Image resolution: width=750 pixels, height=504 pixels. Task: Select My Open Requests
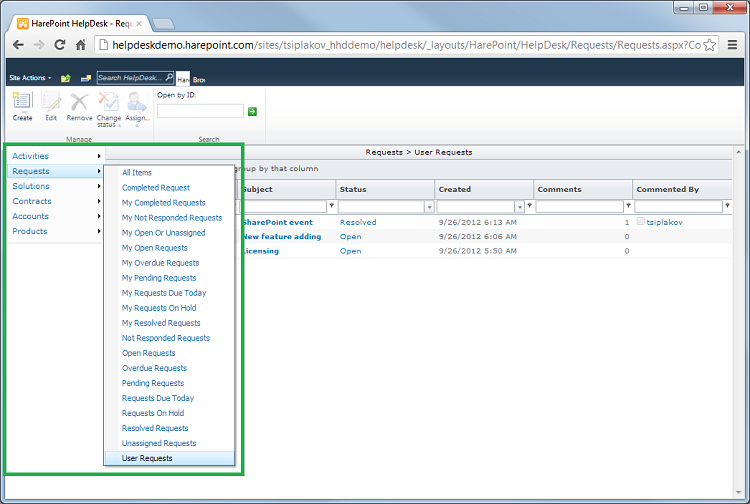154,248
